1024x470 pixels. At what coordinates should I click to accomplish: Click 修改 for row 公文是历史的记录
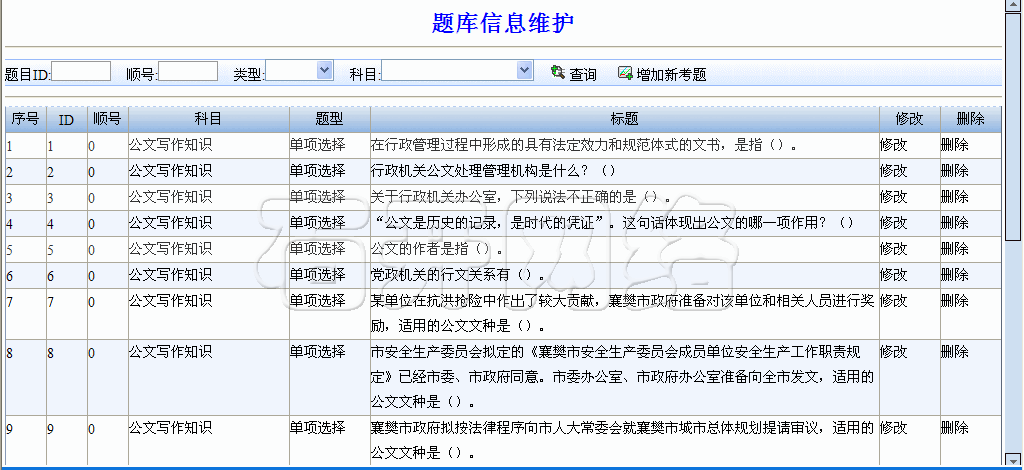click(893, 223)
